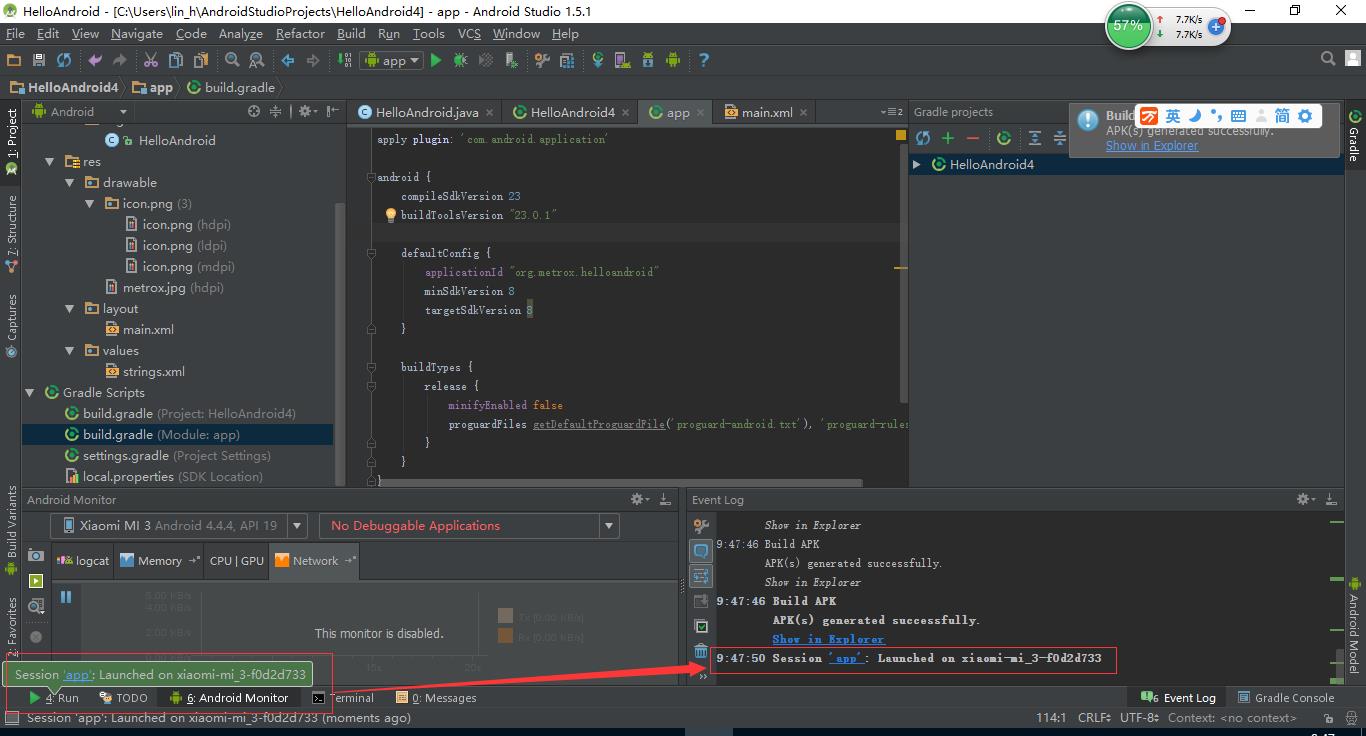
Task: Switch to the main.xml editor tab
Action: pos(765,112)
